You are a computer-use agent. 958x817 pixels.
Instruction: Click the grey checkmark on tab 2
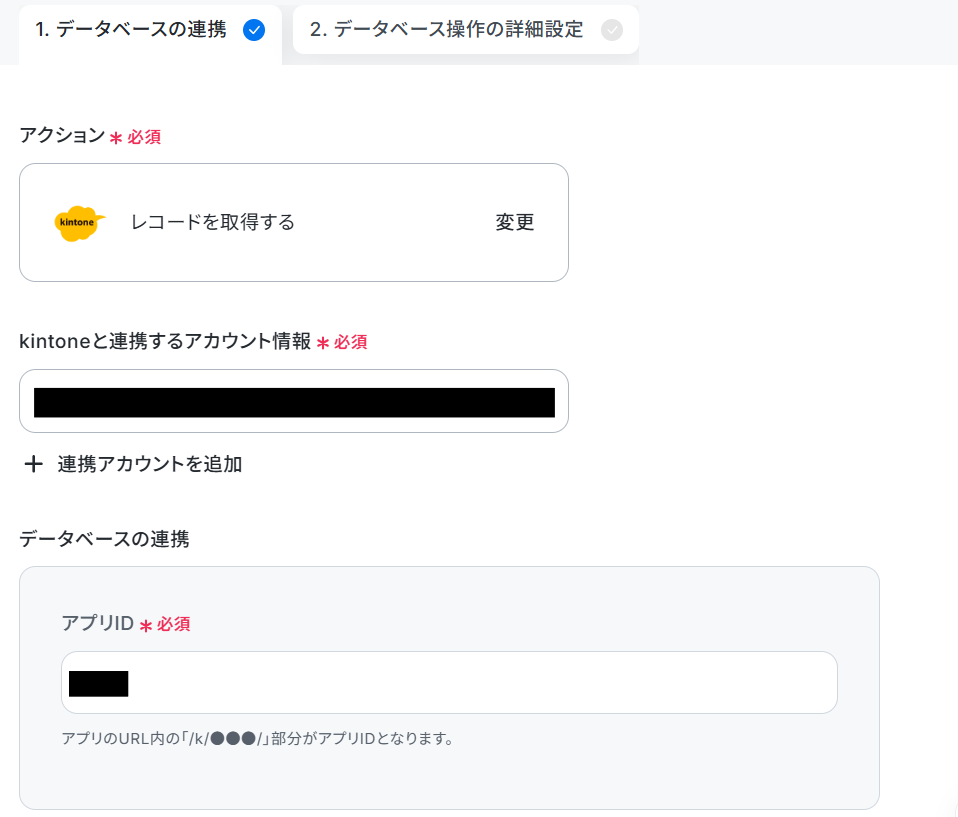[x=612, y=30]
